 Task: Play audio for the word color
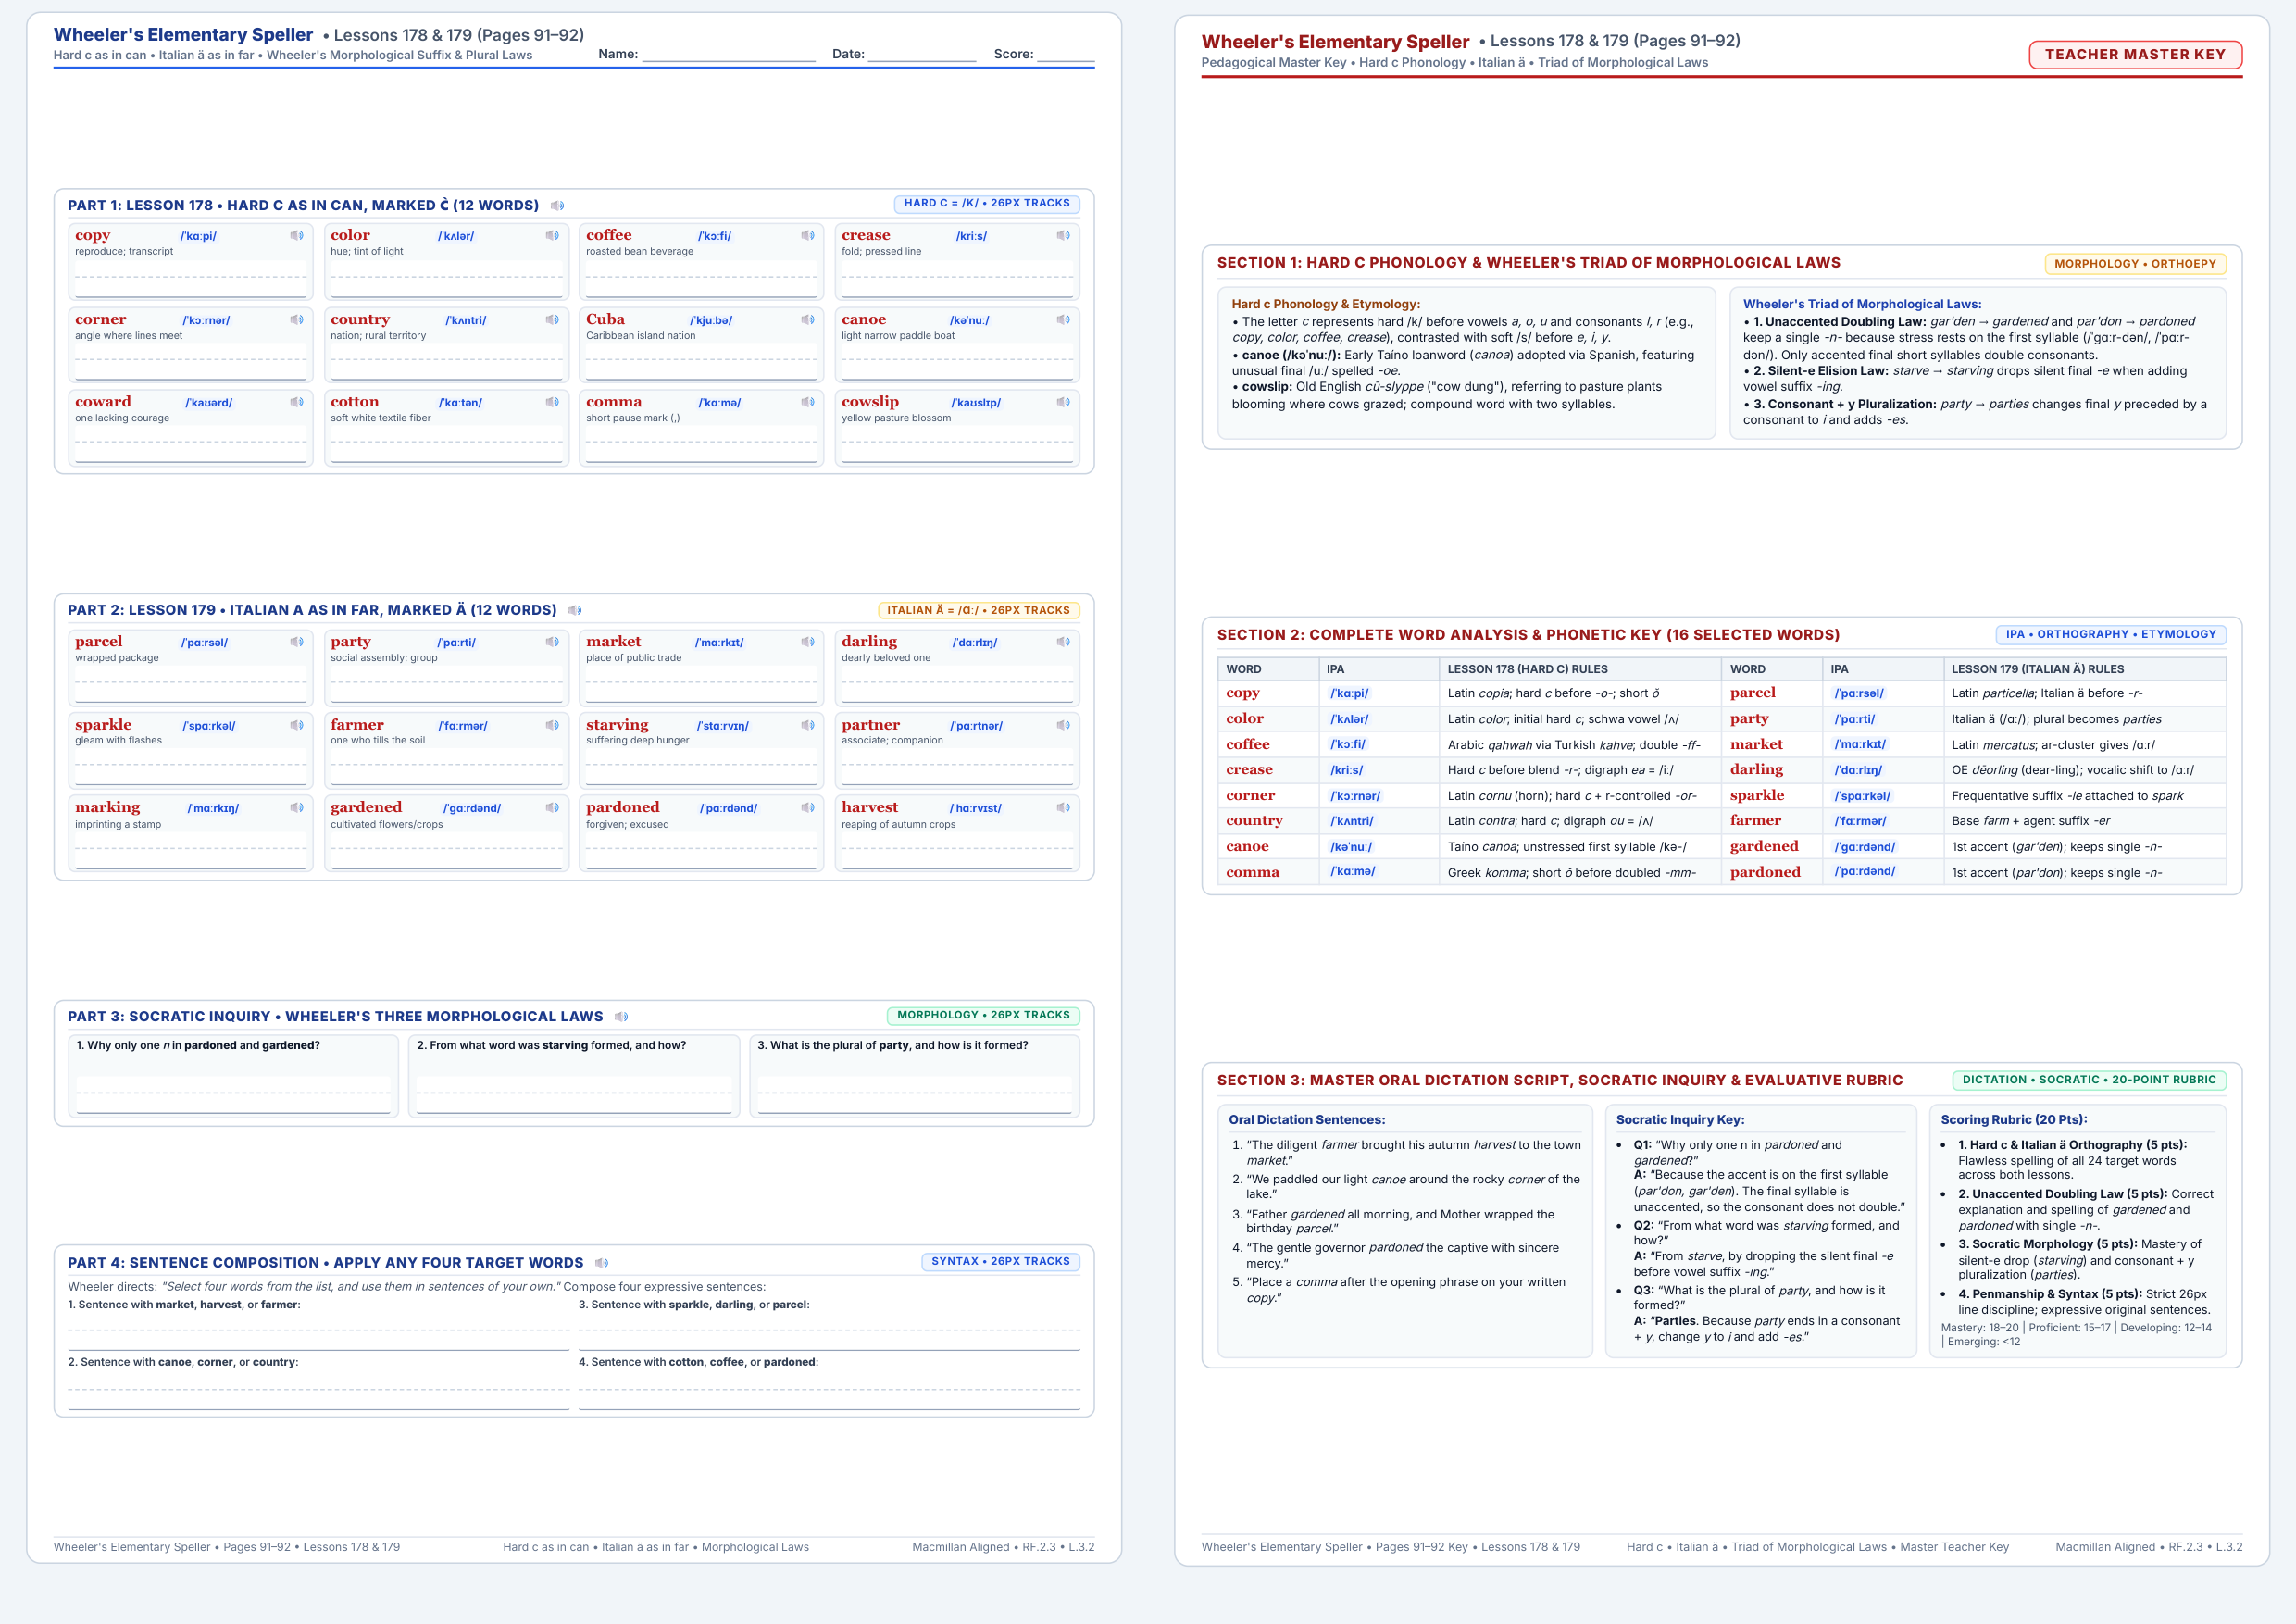[x=552, y=236]
